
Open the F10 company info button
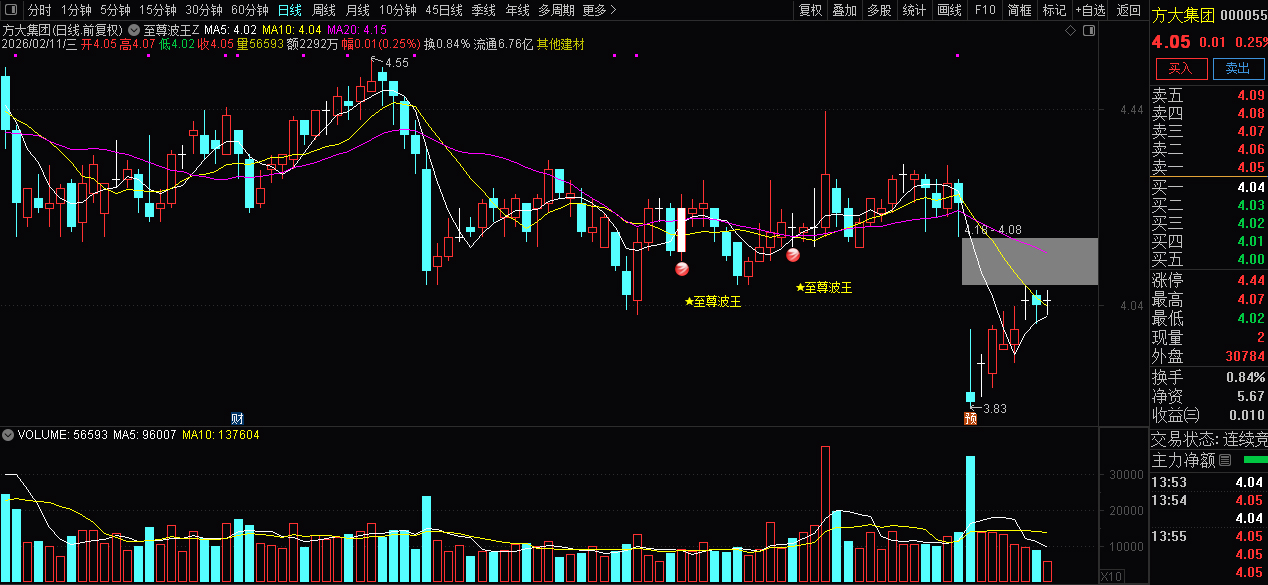point(985,10)
